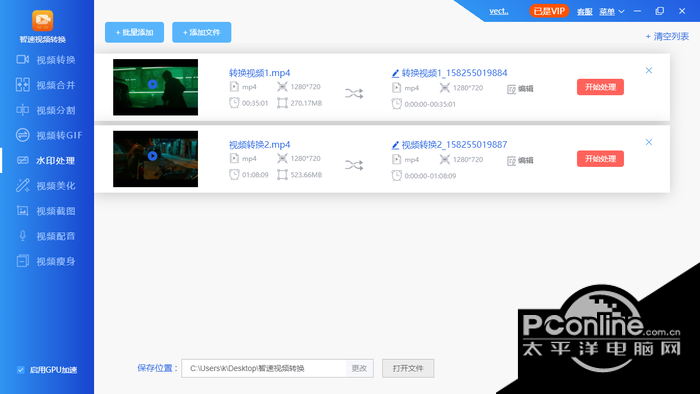
Task: Click the output resolution icon for 视频转换2
Action: 445,159
